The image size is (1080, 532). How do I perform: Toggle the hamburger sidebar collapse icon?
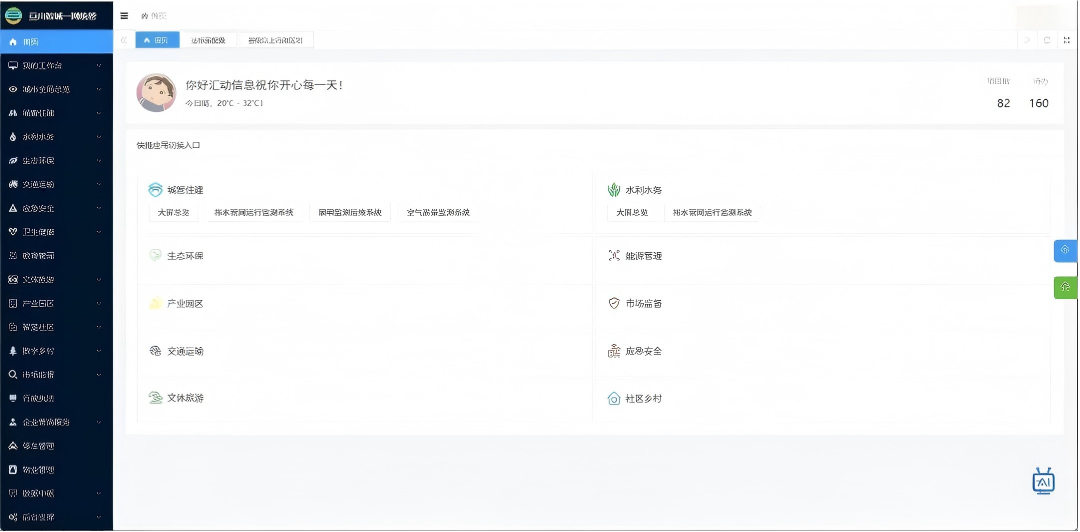(x=124, y=16)
